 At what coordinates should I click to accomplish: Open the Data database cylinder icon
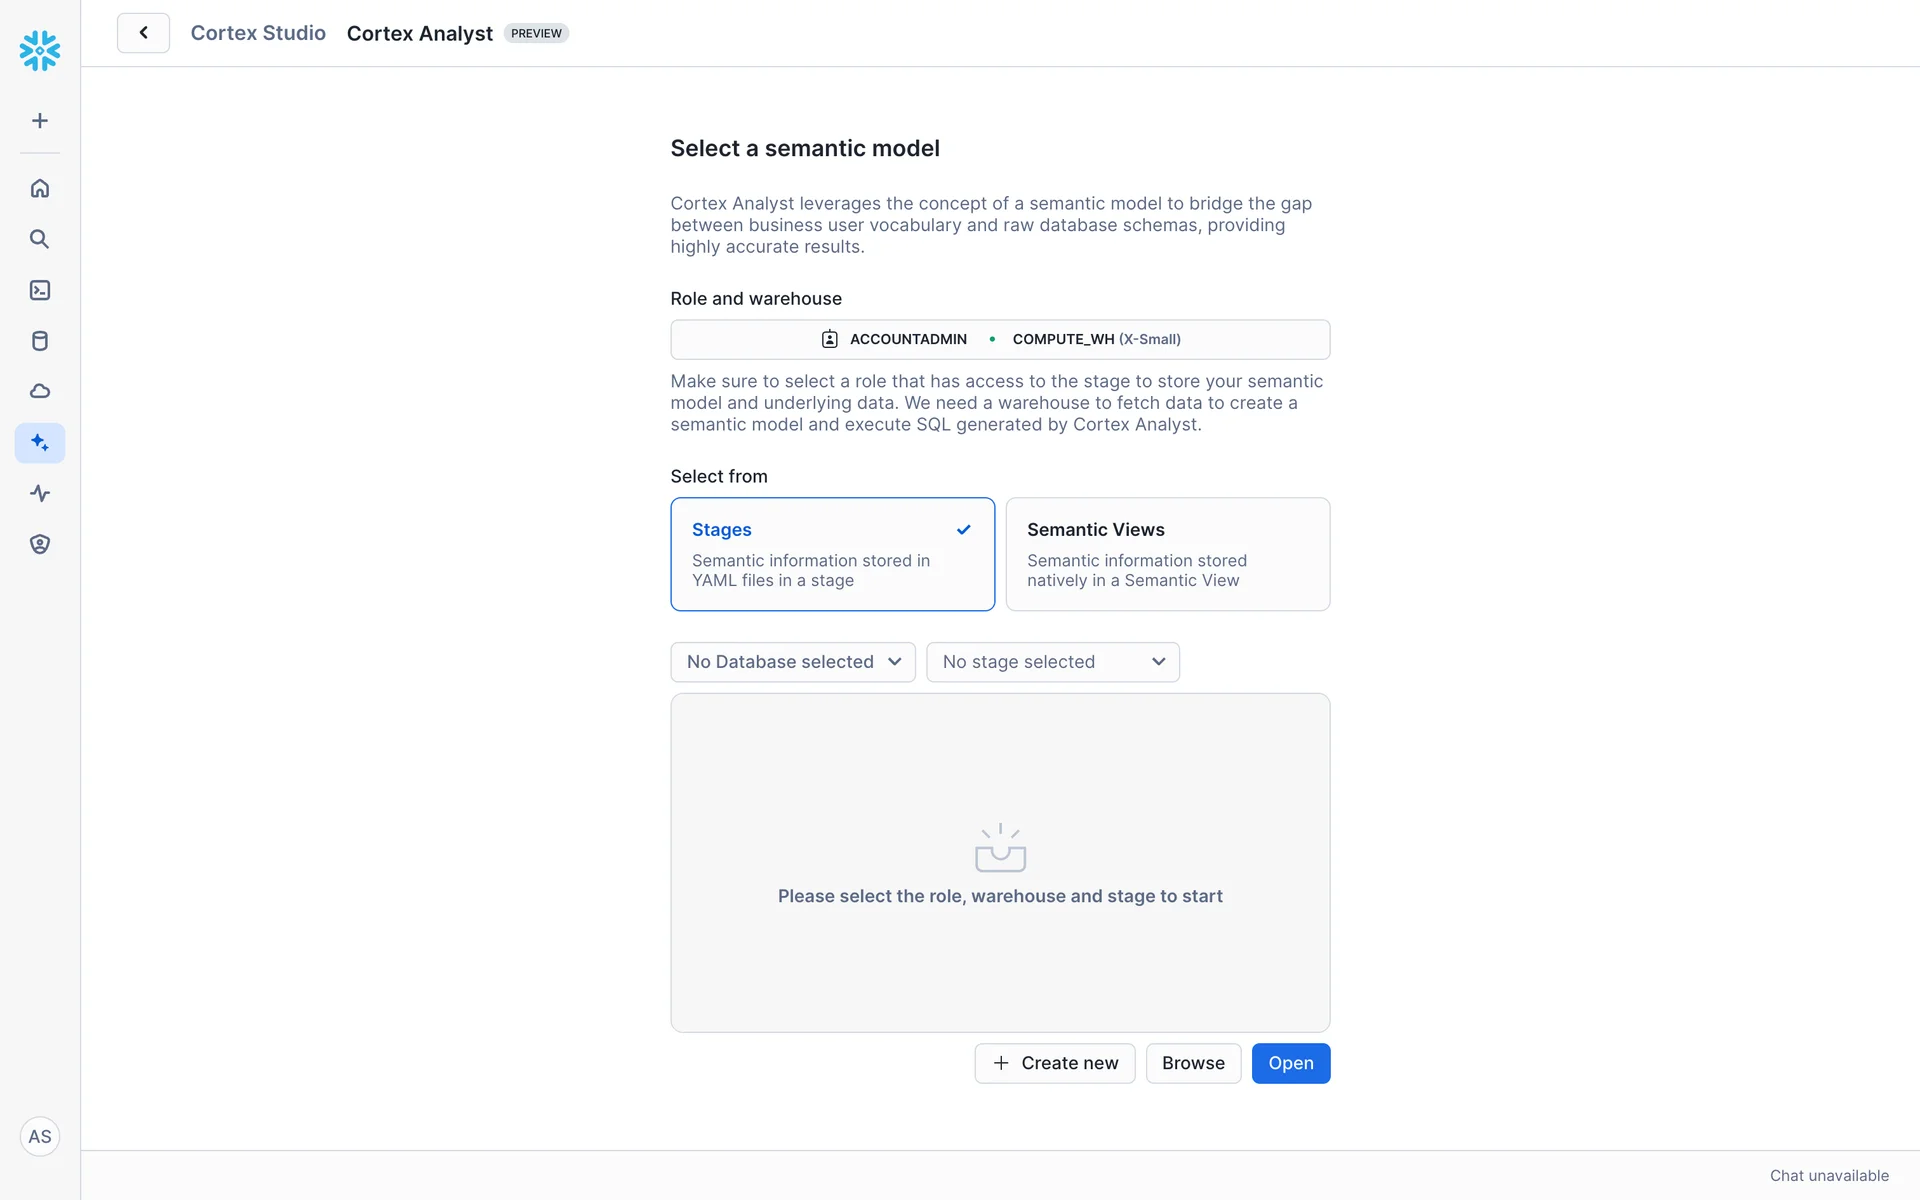[40, 341]
